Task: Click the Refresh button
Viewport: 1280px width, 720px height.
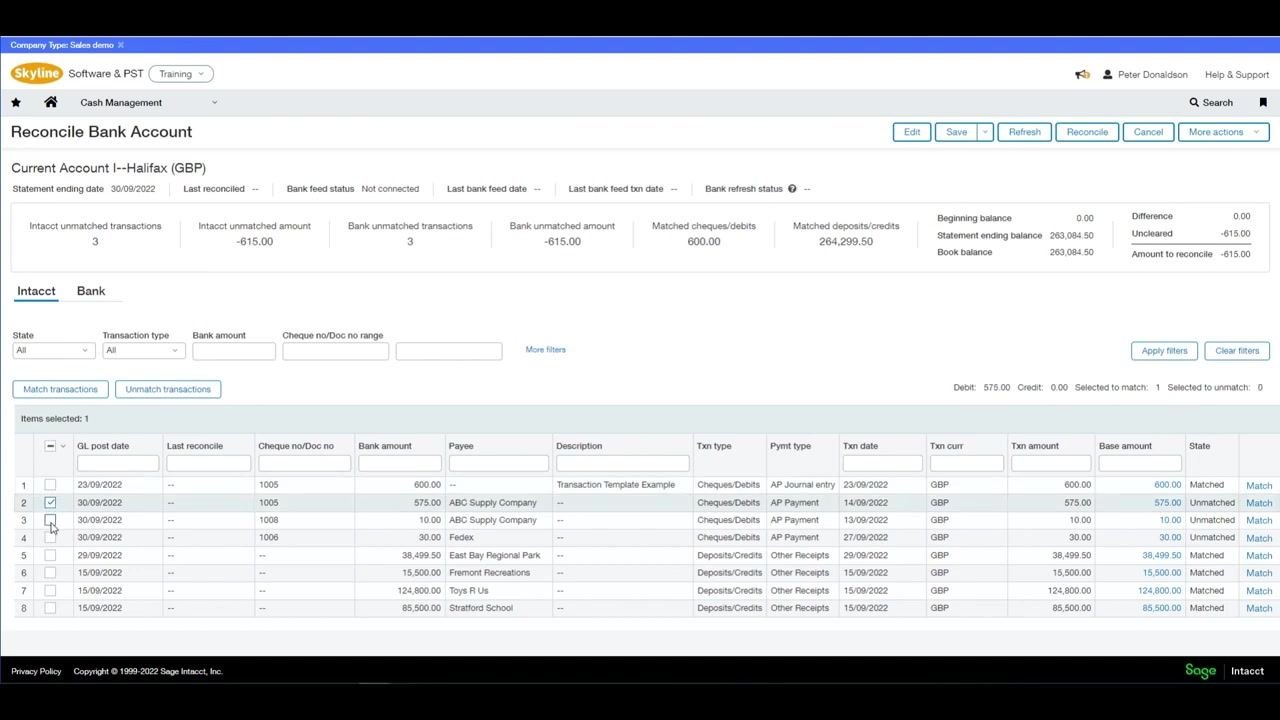Action: pyautogui.click(x=1024, y=132)
